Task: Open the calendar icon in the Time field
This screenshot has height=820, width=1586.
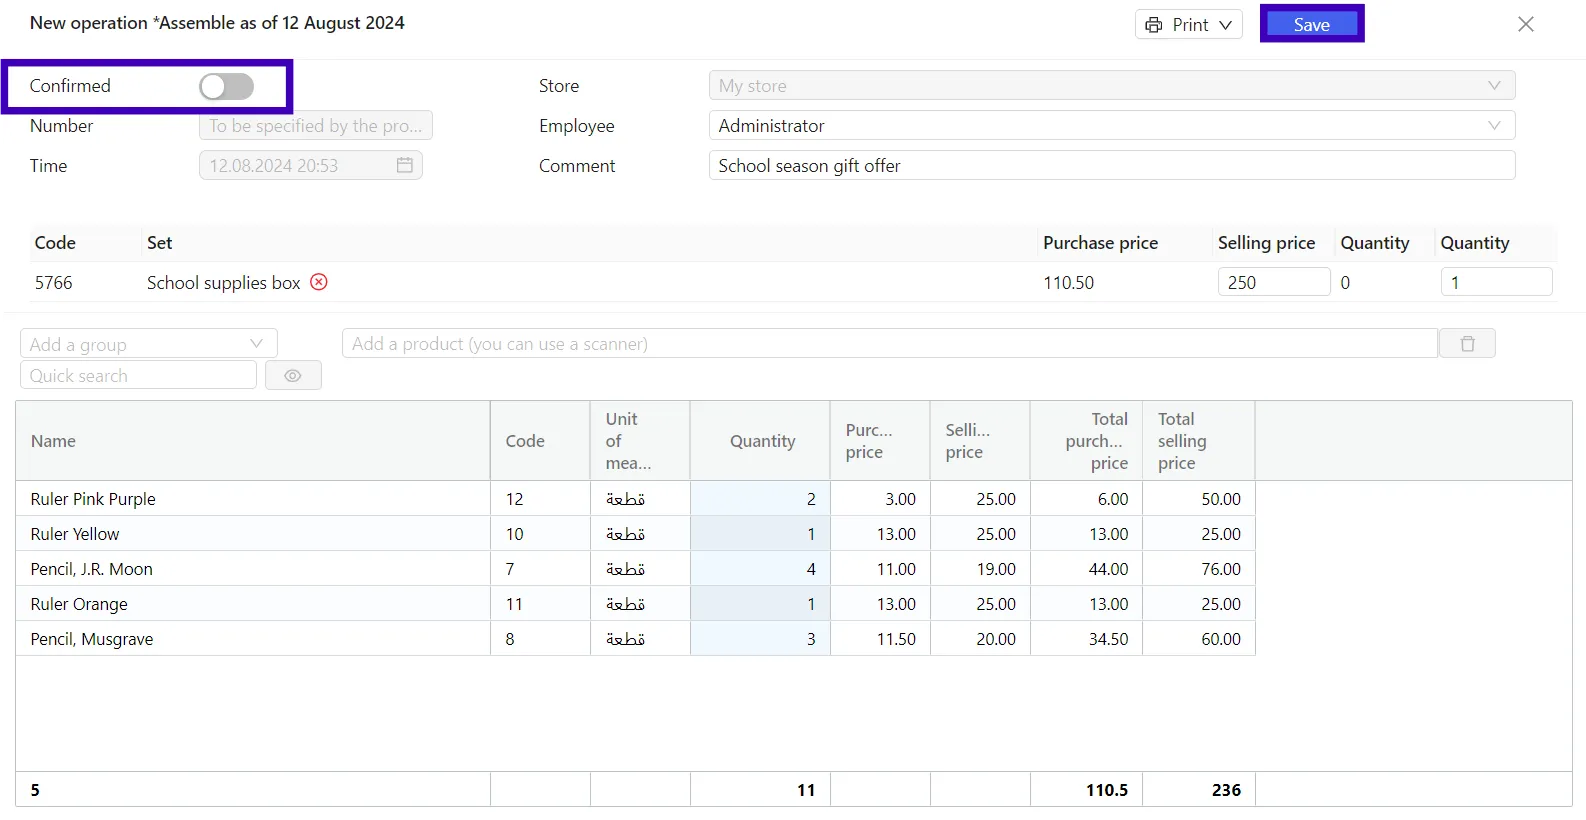Action: (405, 165)
